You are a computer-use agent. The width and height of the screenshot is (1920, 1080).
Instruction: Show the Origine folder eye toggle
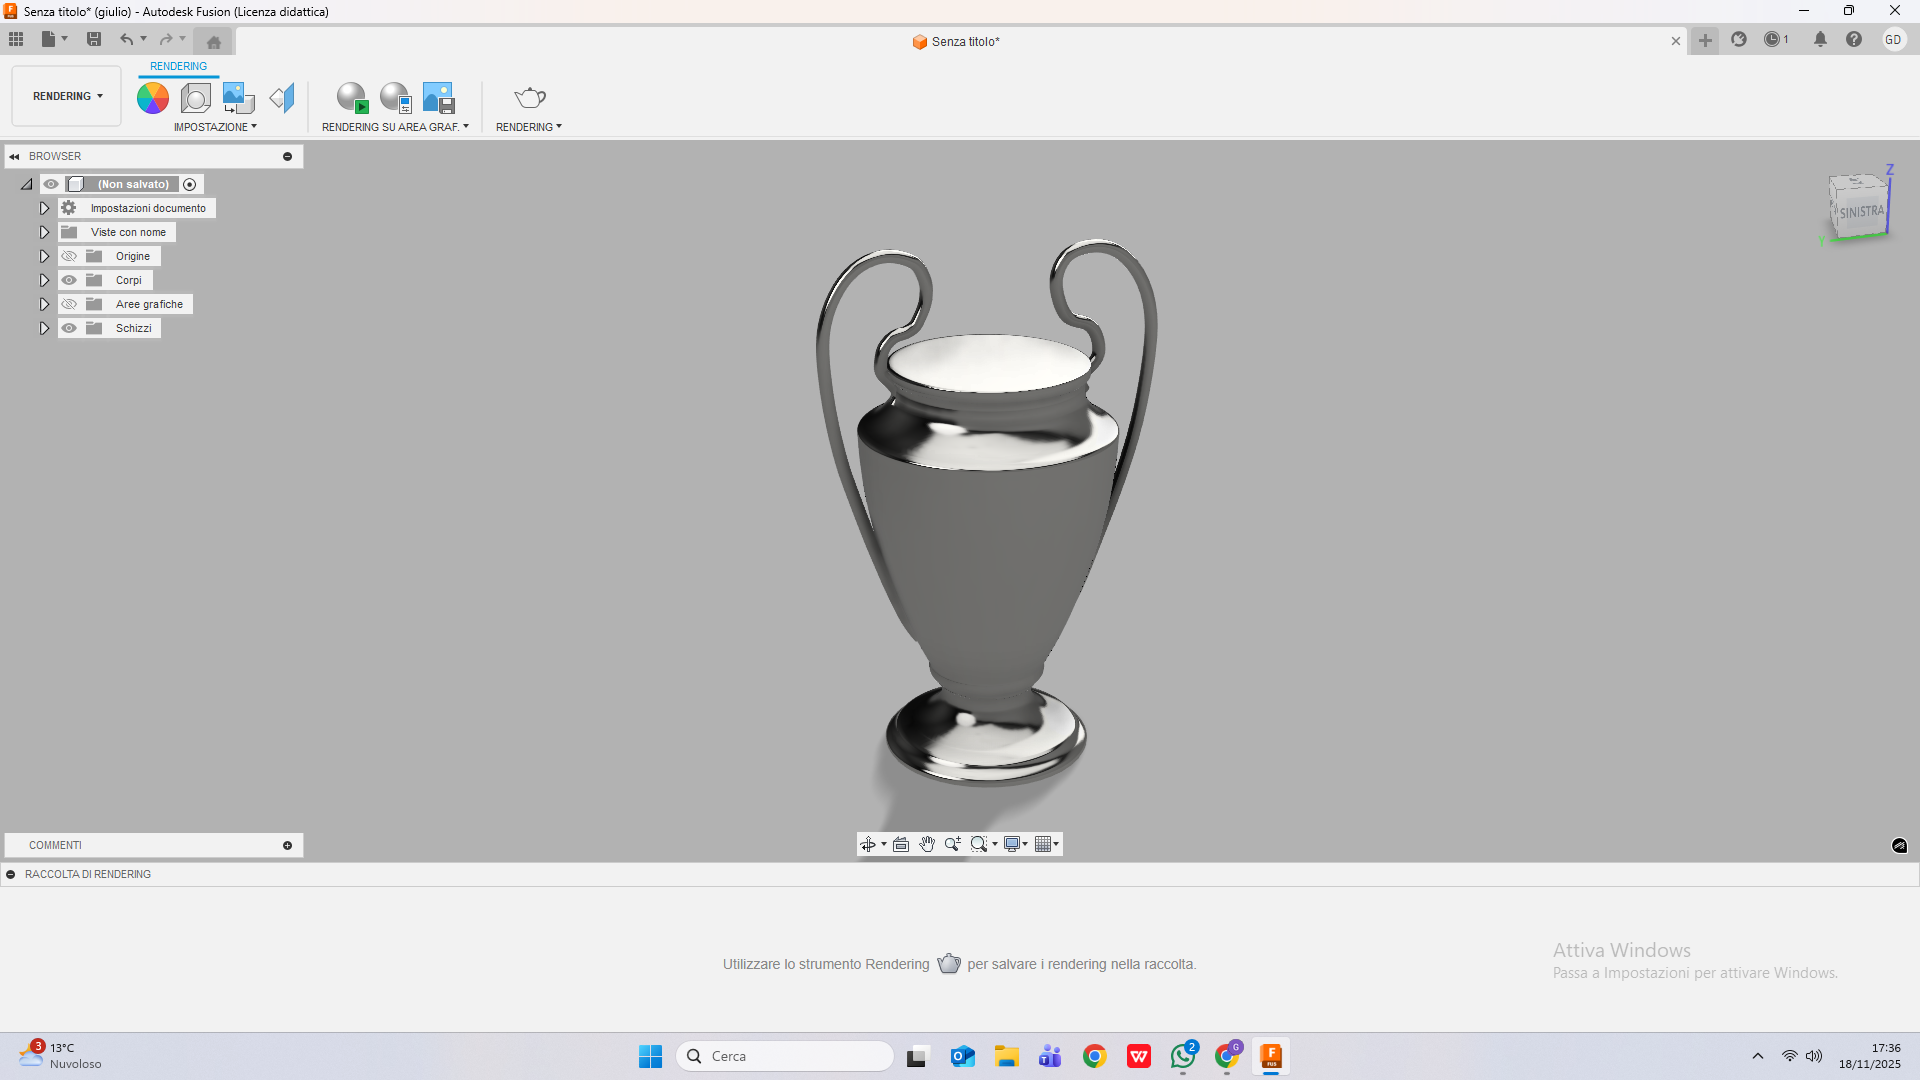pos(69,256)
